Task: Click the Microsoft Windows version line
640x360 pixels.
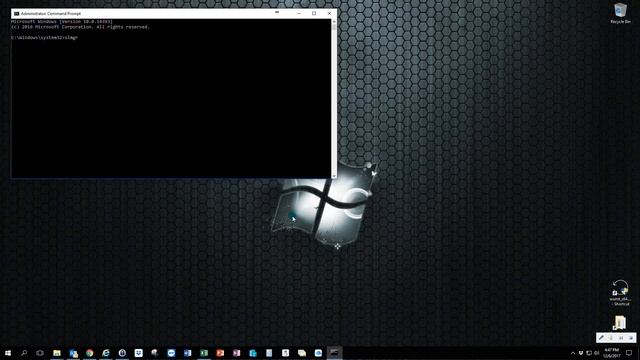Action: click(x=62, y=22)
